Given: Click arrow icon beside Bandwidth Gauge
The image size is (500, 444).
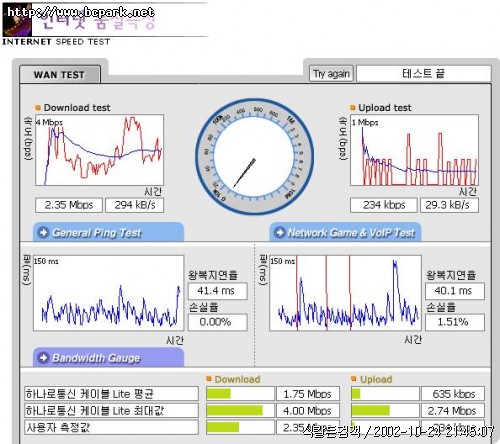Looking at the screenshot, I should [43, 358].
